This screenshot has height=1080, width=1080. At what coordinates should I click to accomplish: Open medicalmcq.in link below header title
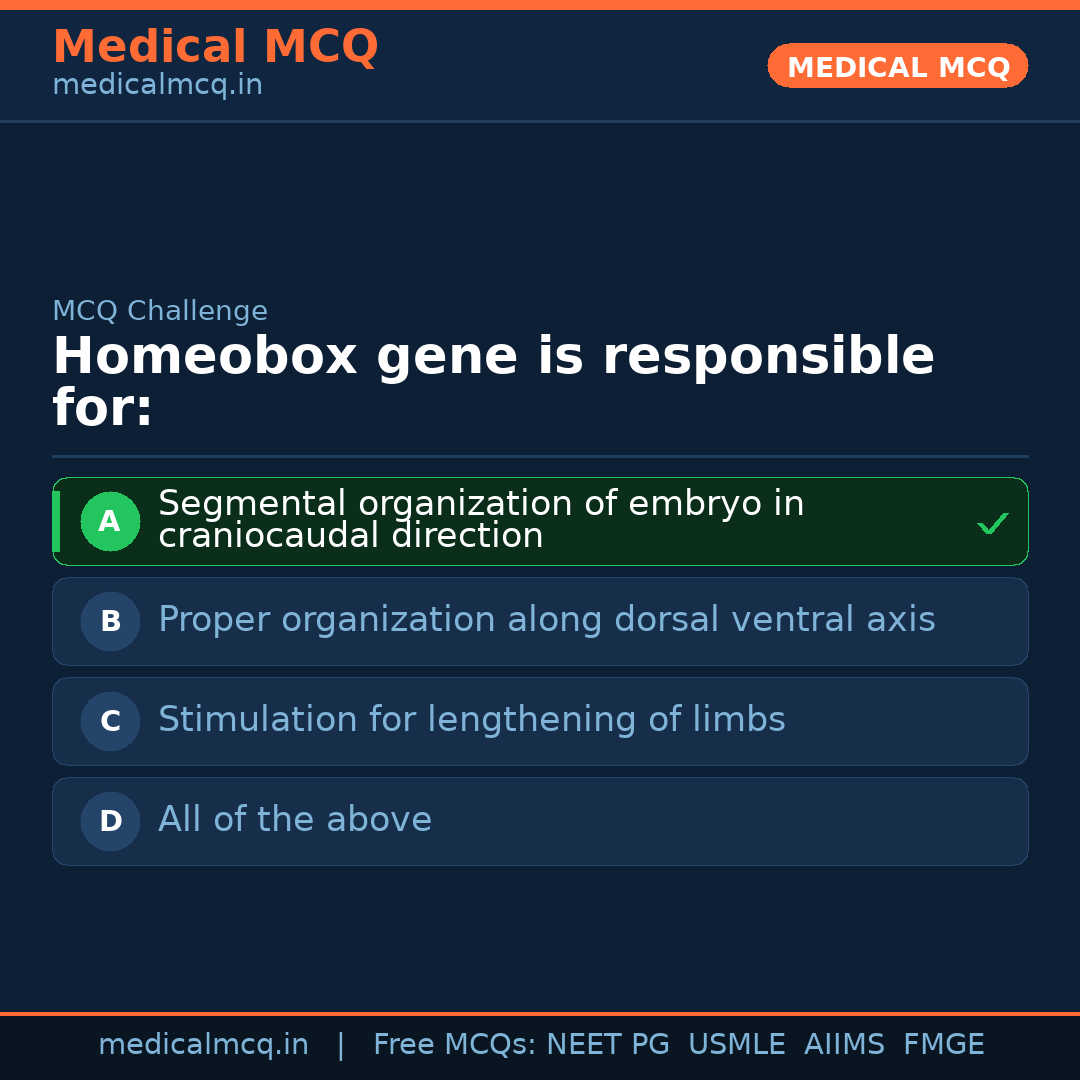157,86
